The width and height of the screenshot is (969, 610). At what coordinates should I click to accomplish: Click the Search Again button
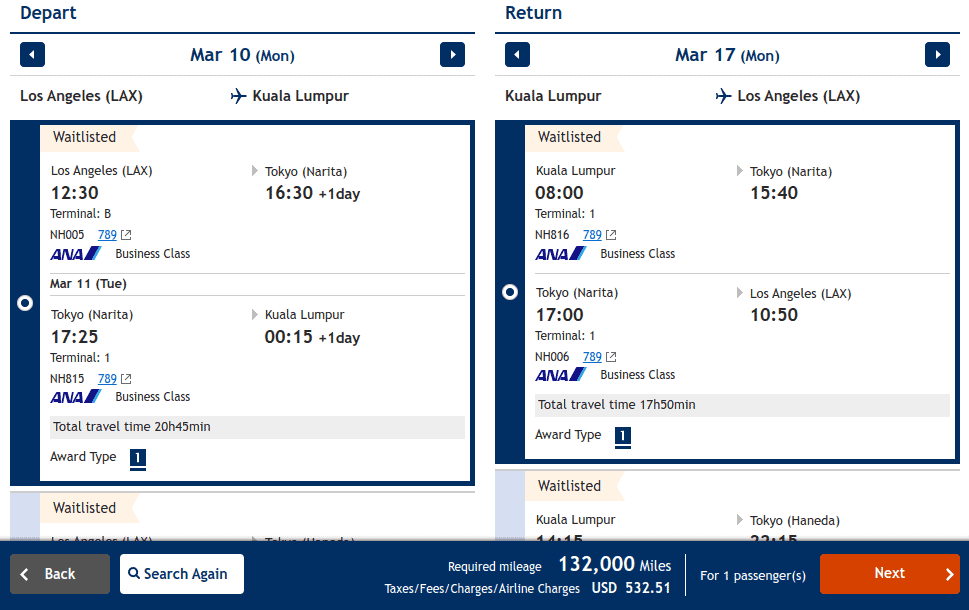tap(182, 574)
